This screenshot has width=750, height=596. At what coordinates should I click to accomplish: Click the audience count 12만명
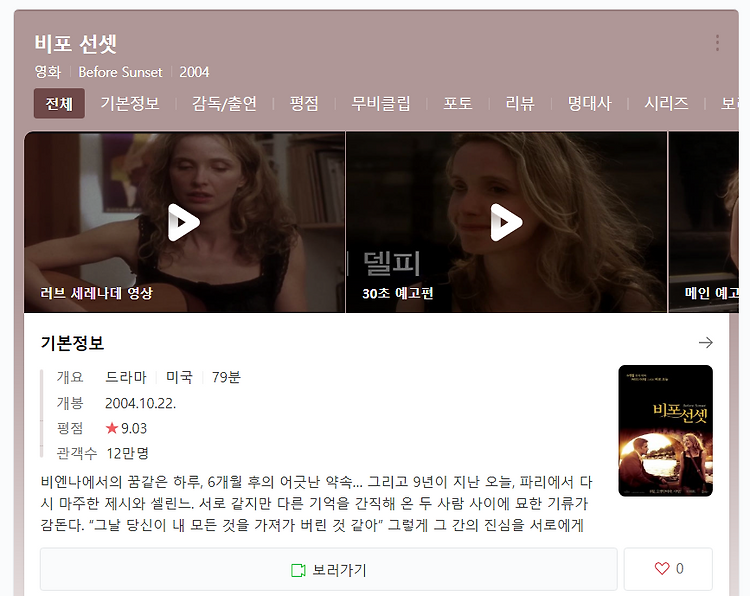tap(128, 453)
